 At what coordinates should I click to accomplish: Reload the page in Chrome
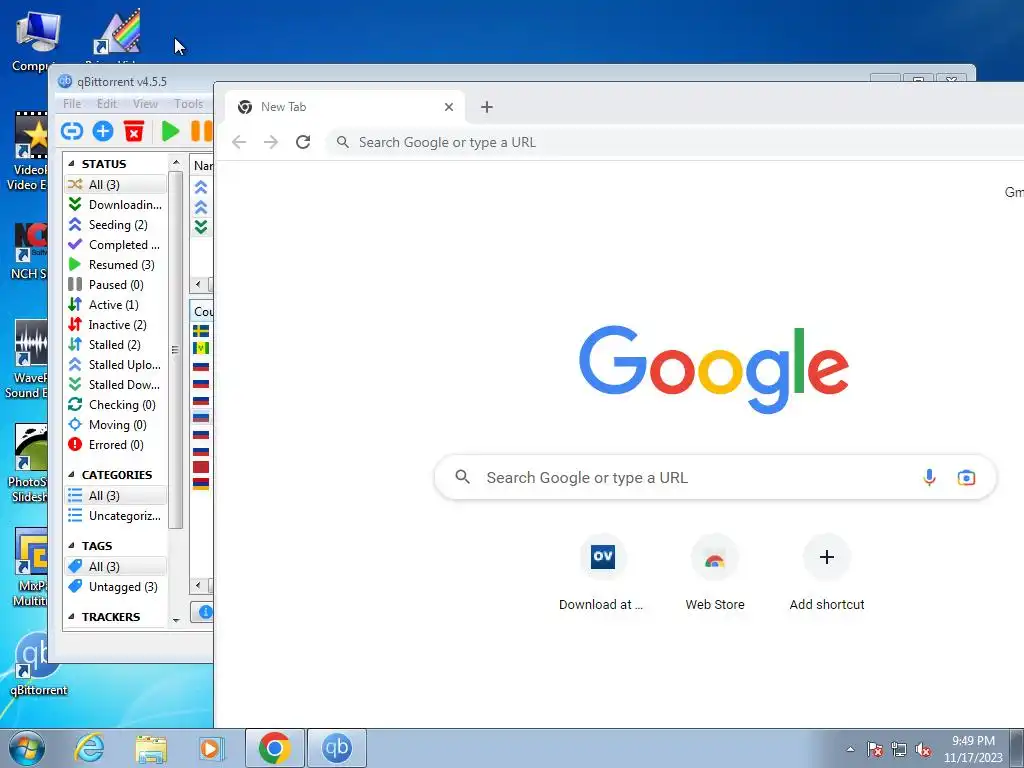pos(303,142)
